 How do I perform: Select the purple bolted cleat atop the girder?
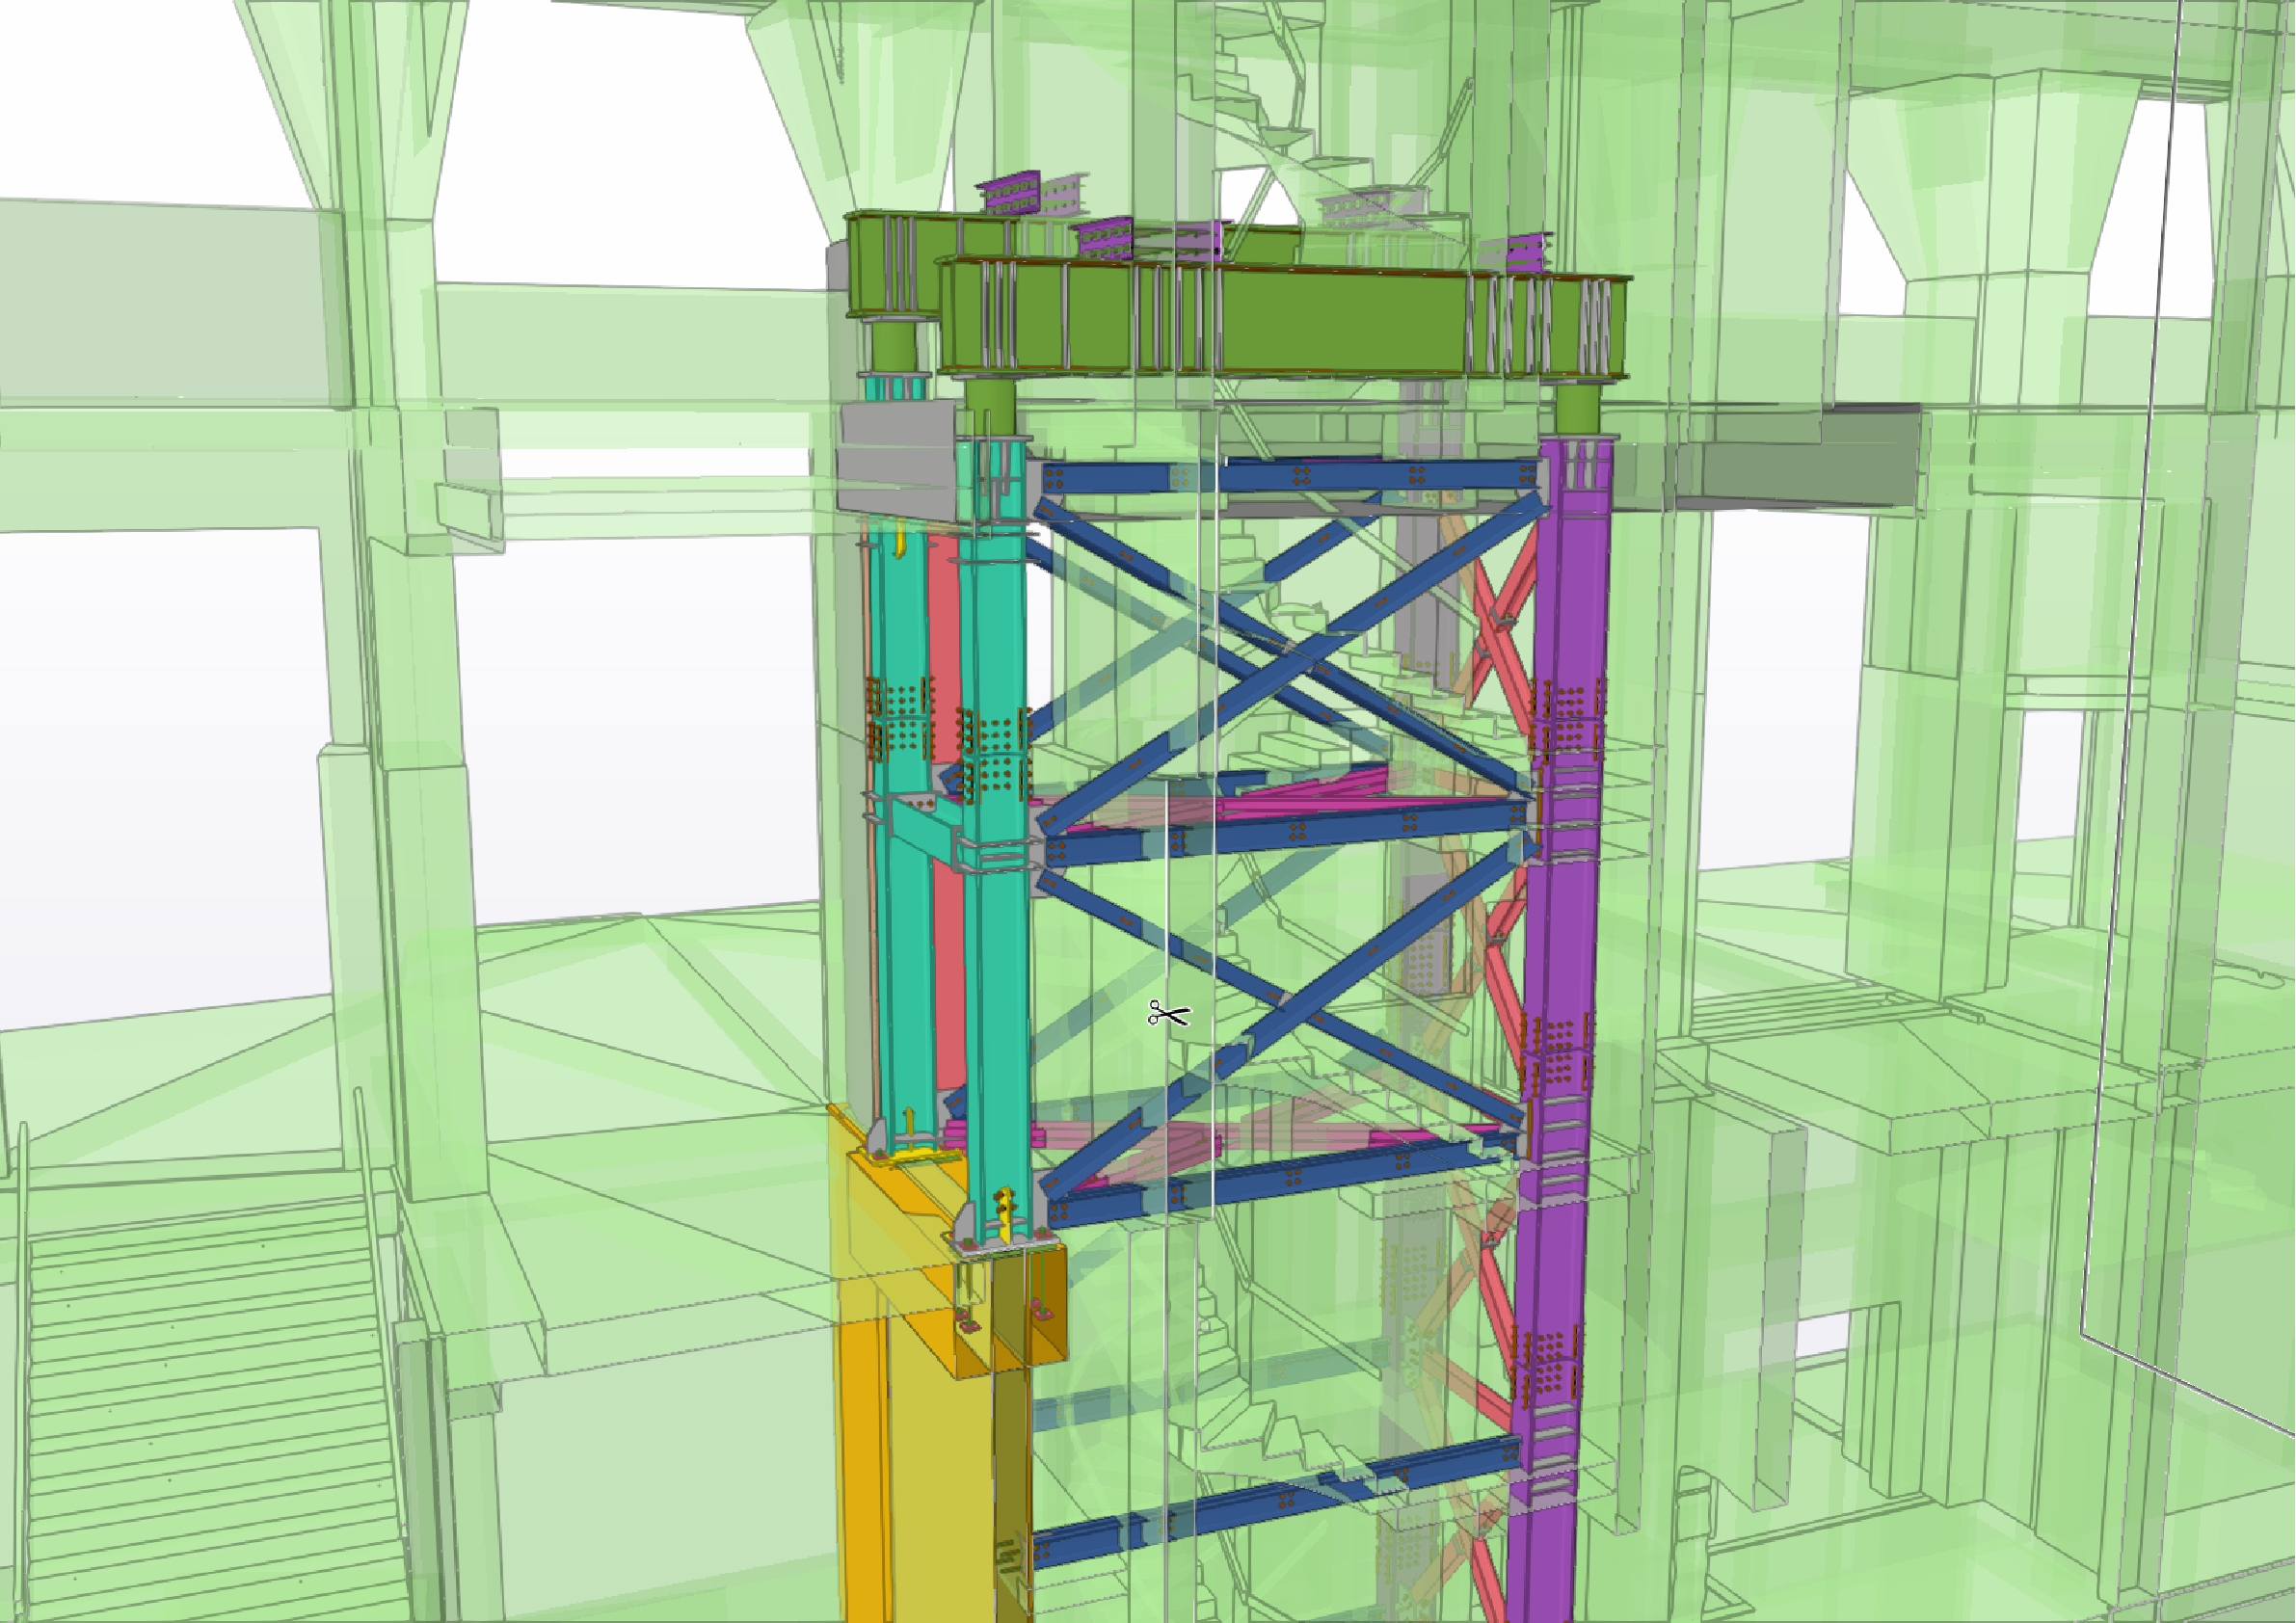[1105, 240]
